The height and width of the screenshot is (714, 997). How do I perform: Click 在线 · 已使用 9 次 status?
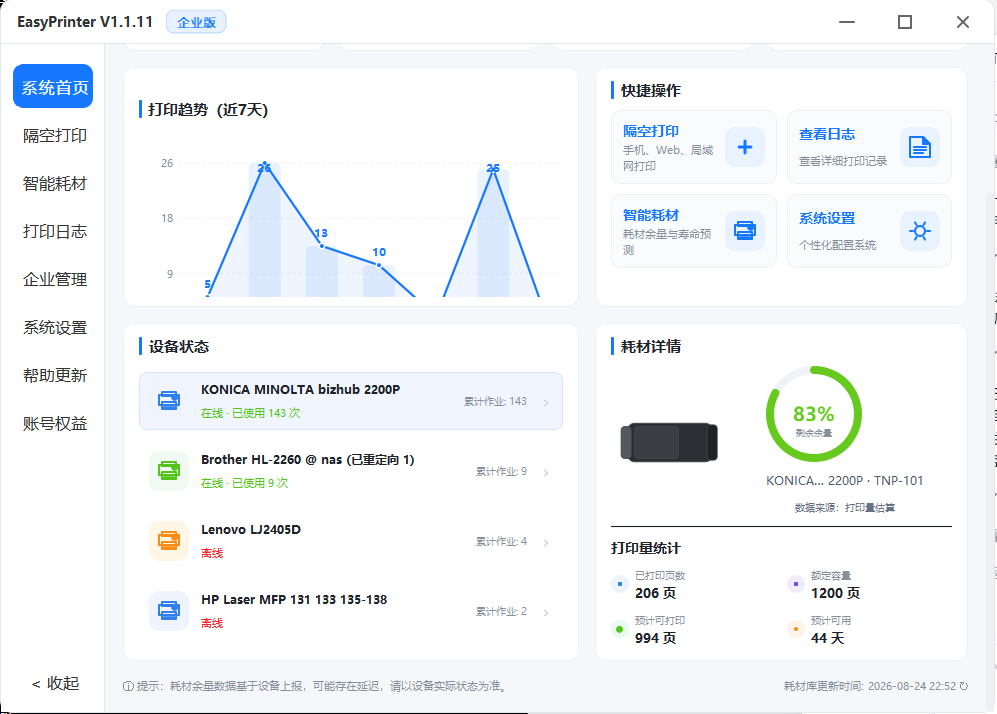pyautogui.click(x=244, y=483)
